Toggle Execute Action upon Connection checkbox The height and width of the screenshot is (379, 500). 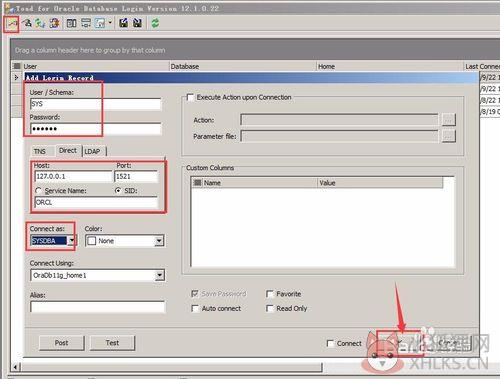point(190,98)
